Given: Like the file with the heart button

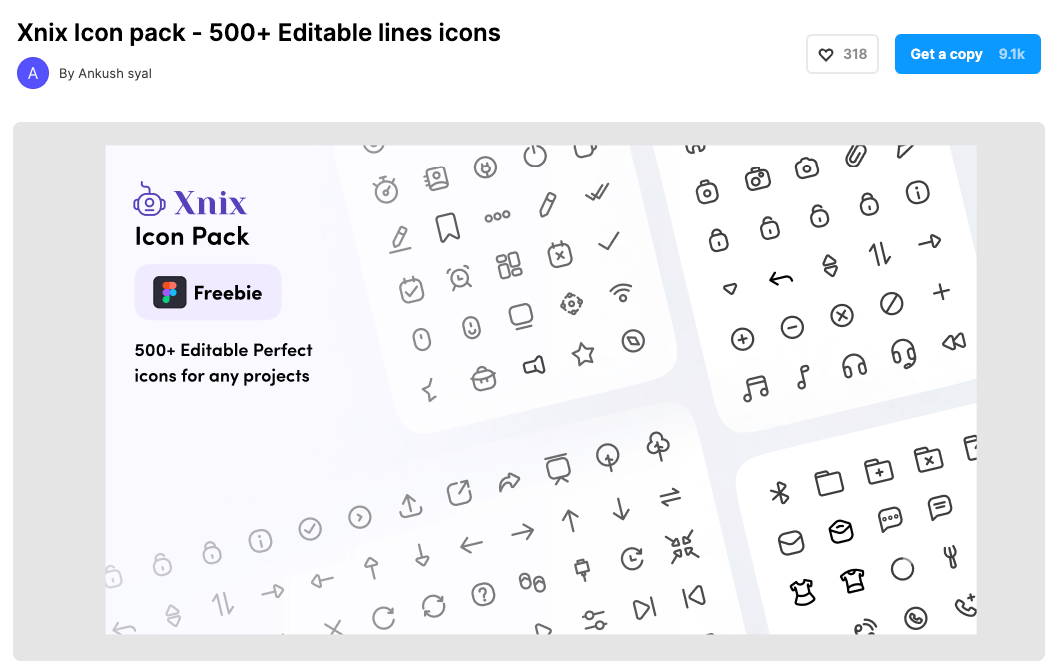Looking at the screenshot, I should 842,54.
